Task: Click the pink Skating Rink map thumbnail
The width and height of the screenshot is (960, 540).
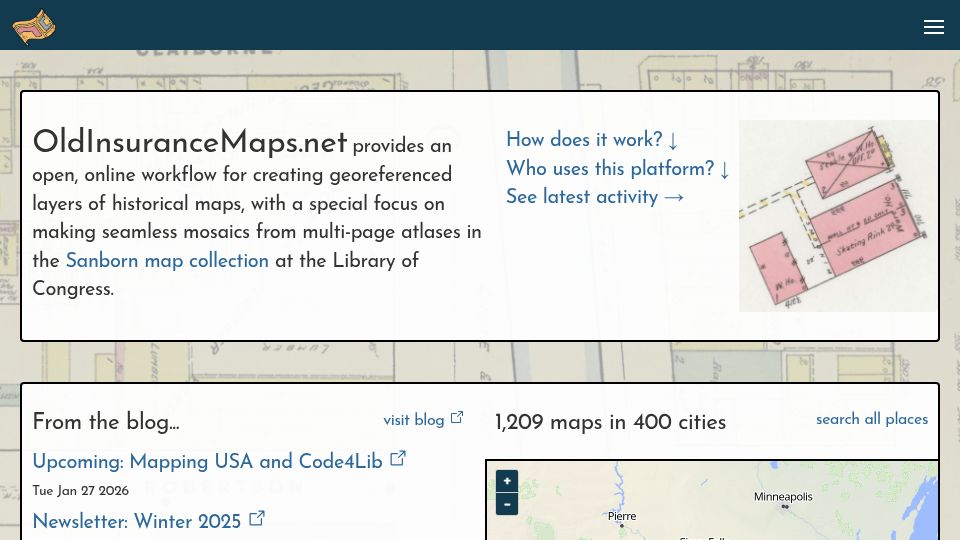Action: [x=836, y=216]
